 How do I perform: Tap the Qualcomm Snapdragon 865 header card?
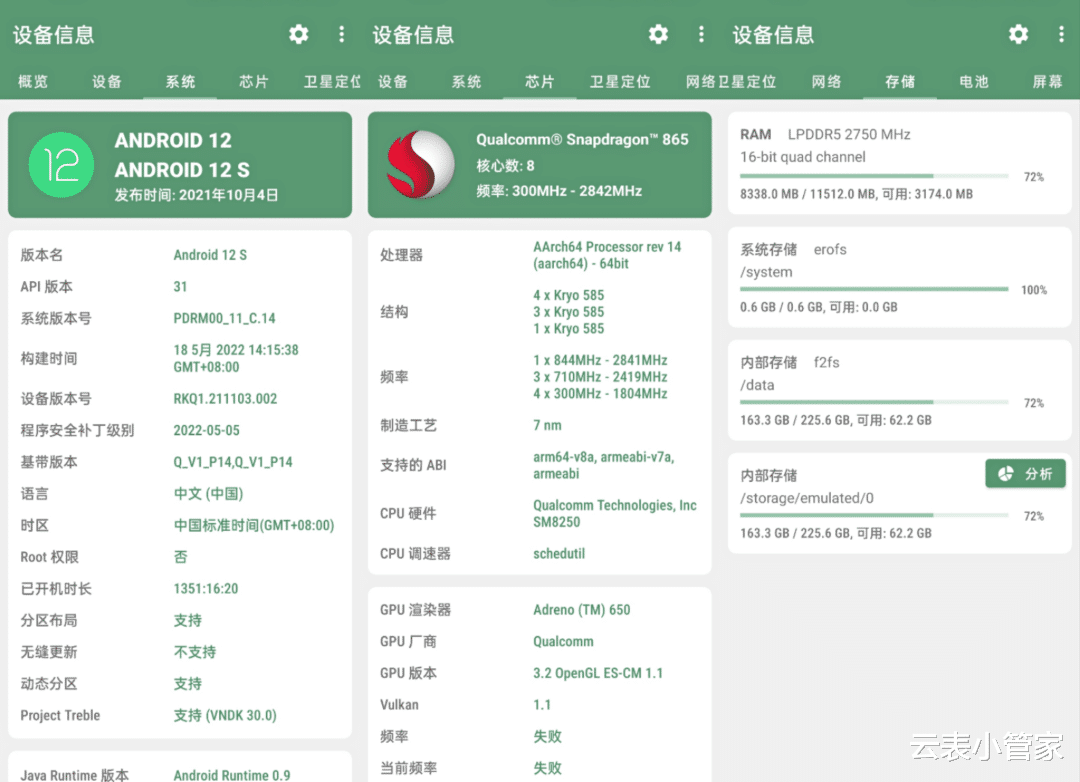click(539, 165)
